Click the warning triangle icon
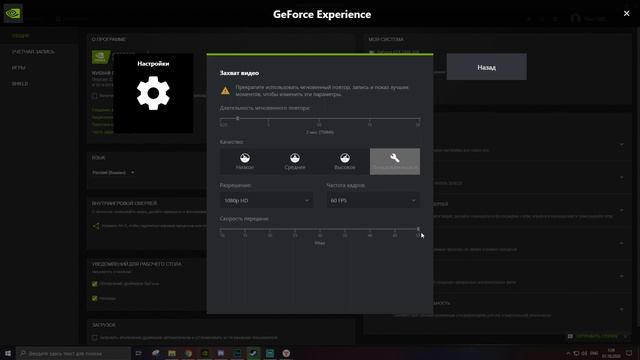Viewport: 640px width, 360px height. (225, 91)
